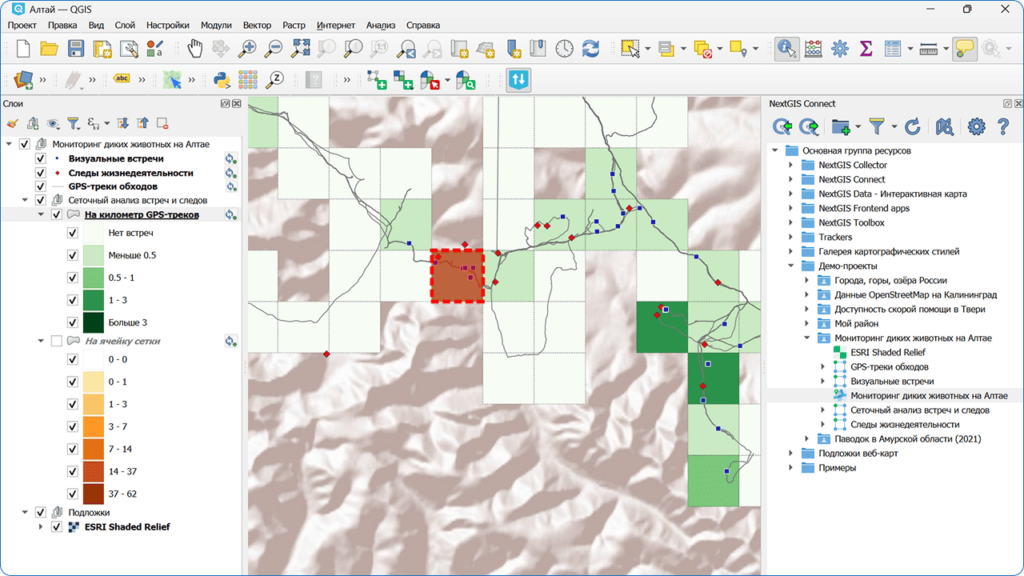The height and width of the screenshot is (576, 1024).
Task: Select the Identify Features tool
Action: pos(786,47)
